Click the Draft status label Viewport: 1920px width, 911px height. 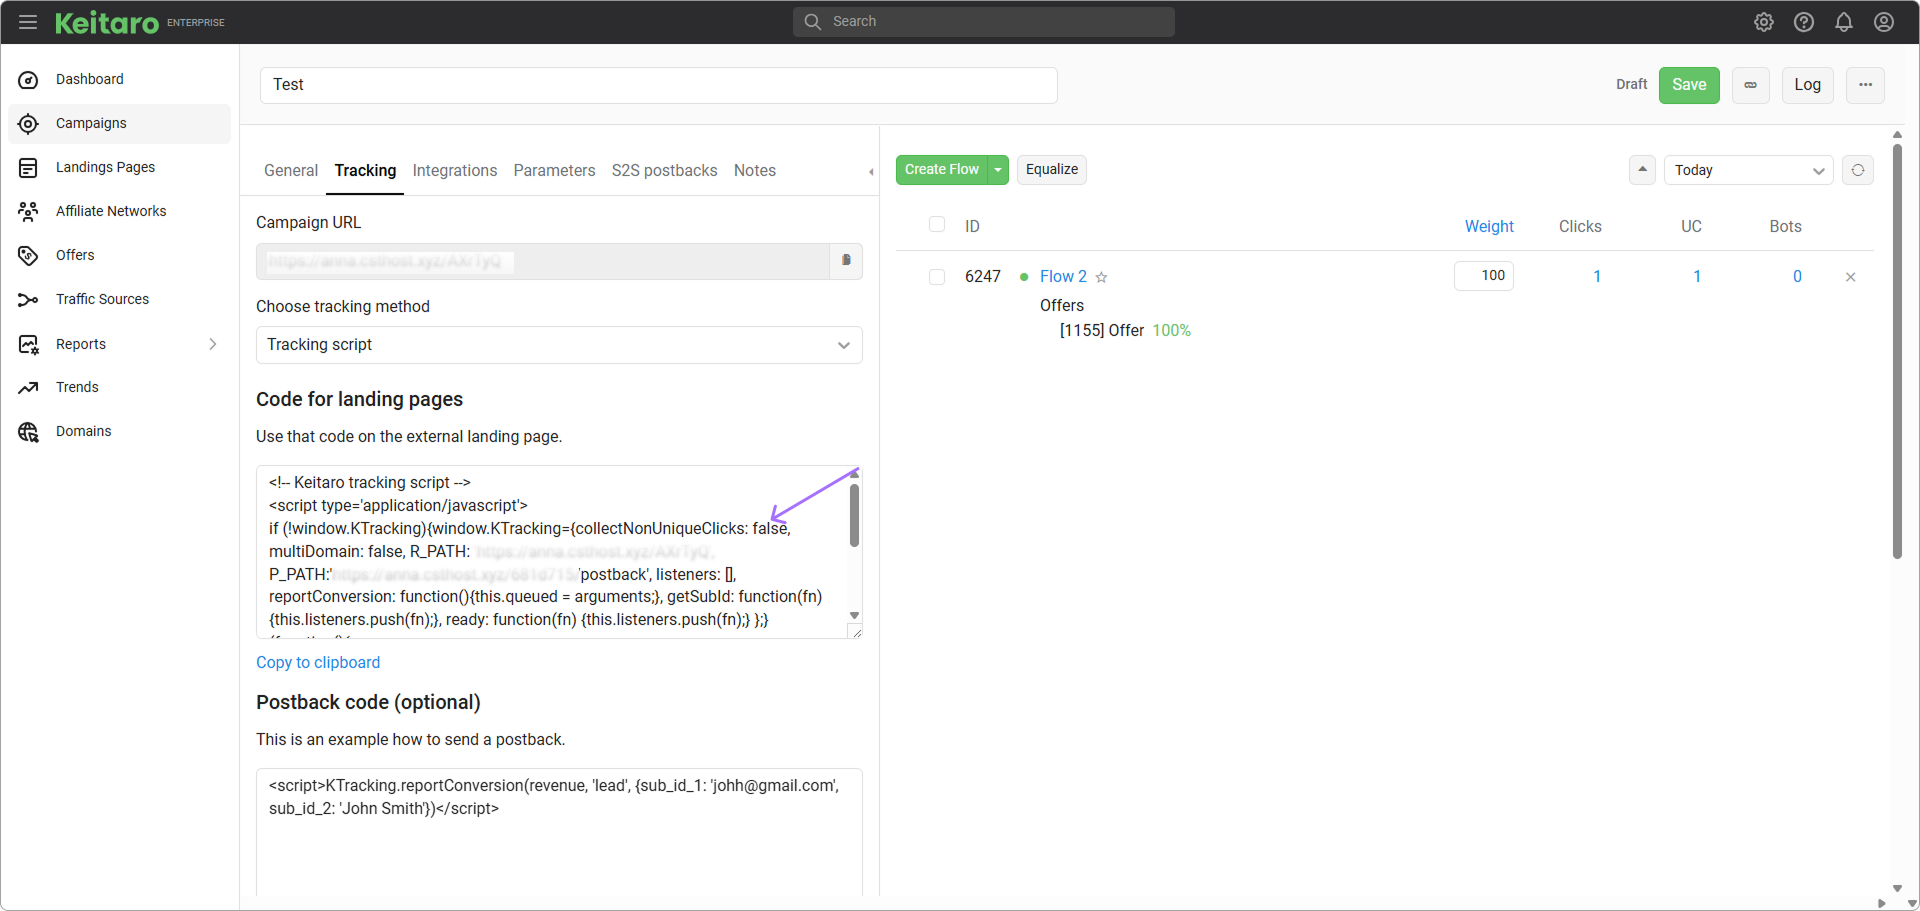coord(1632,85)
